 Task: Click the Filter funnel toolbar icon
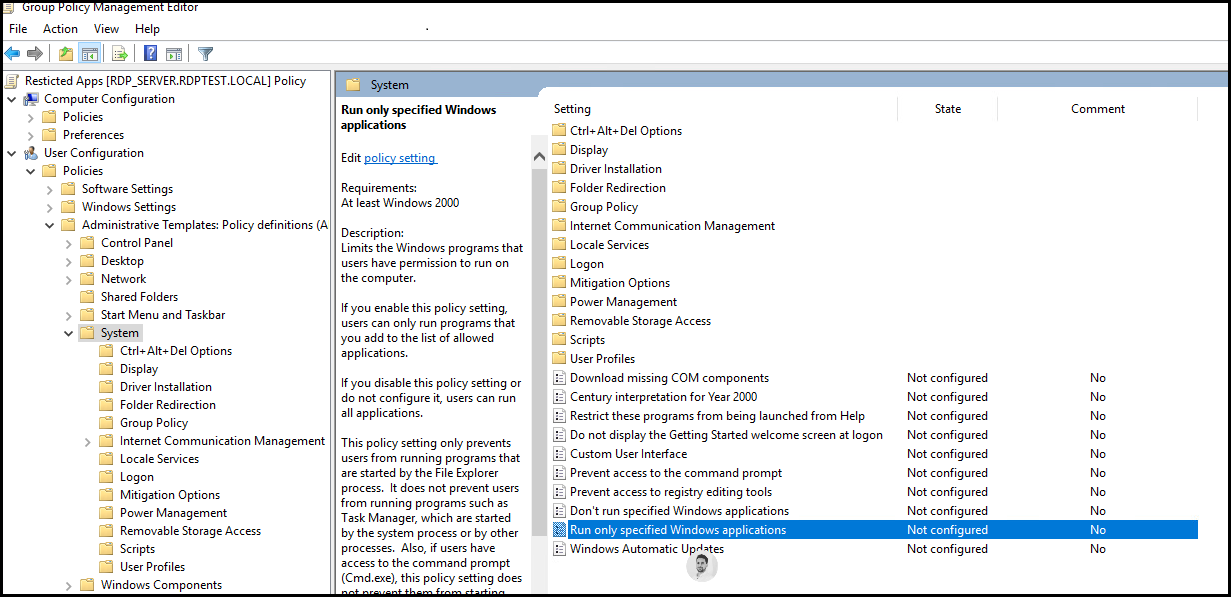205,53
